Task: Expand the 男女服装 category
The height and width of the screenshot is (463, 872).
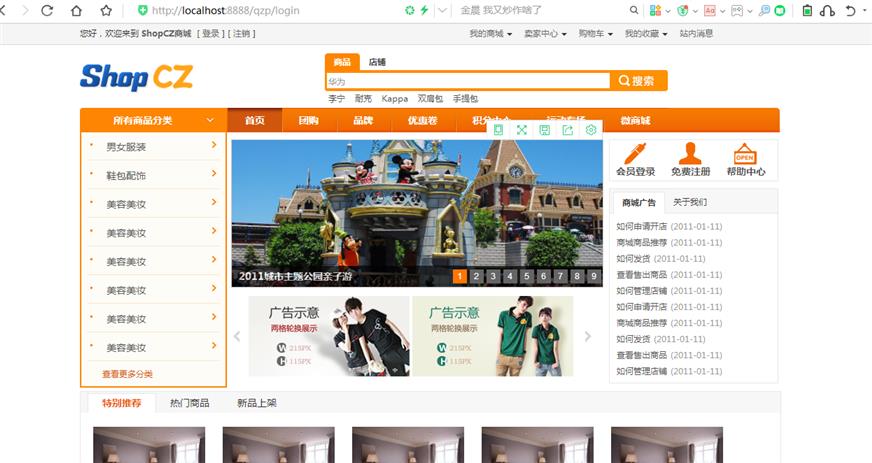Action: point(153,147)
